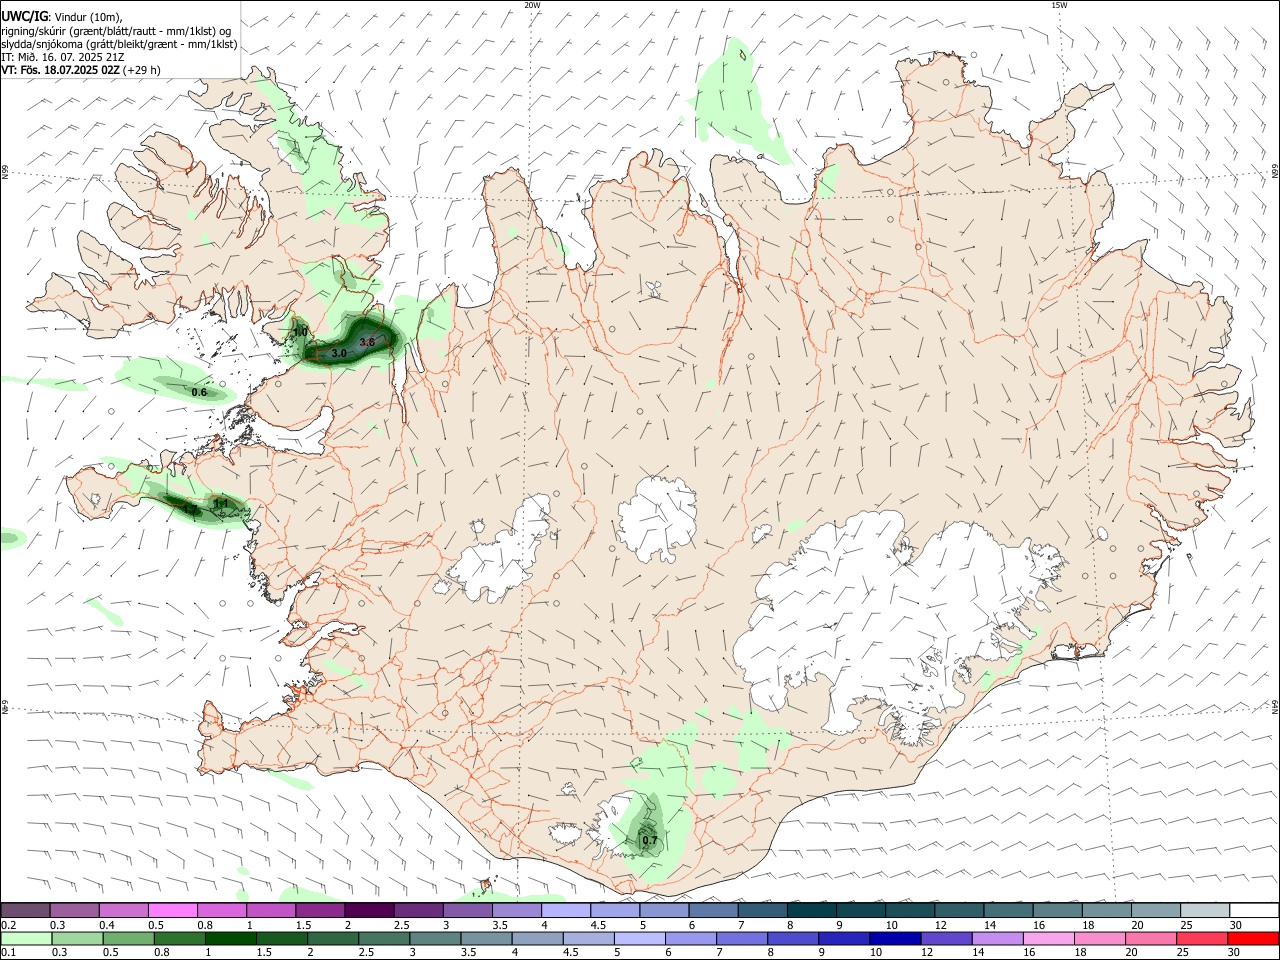Choose the white snow legend swatch at 30

click(1254, 910)
